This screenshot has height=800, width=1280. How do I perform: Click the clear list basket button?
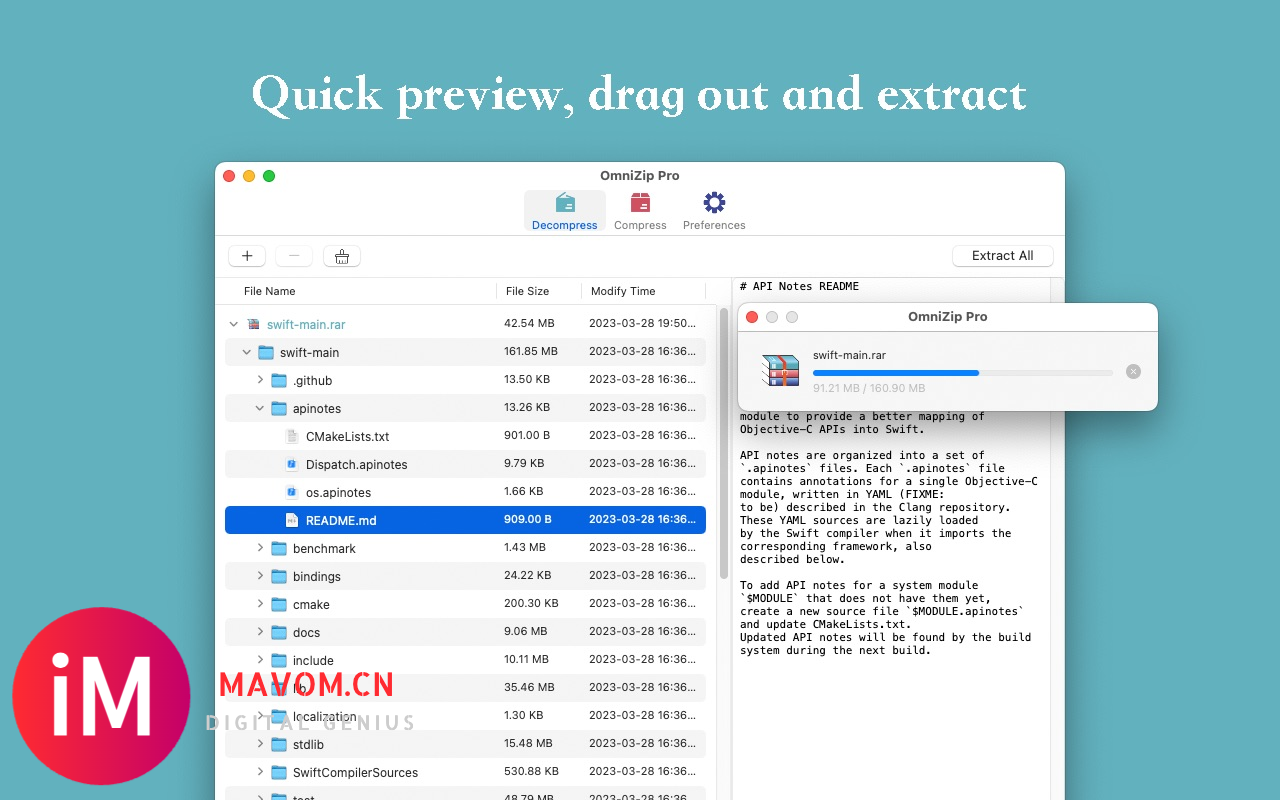(342, 256)
